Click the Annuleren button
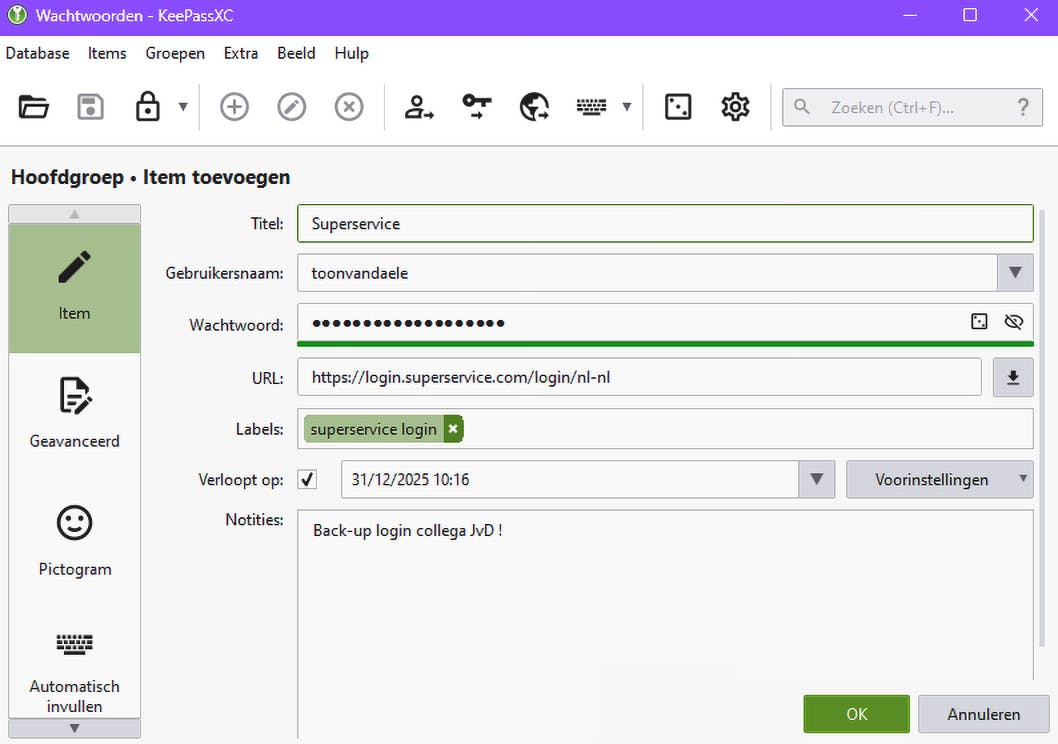Viewport: 1058px width, 744px height. (x=983, y=714)
